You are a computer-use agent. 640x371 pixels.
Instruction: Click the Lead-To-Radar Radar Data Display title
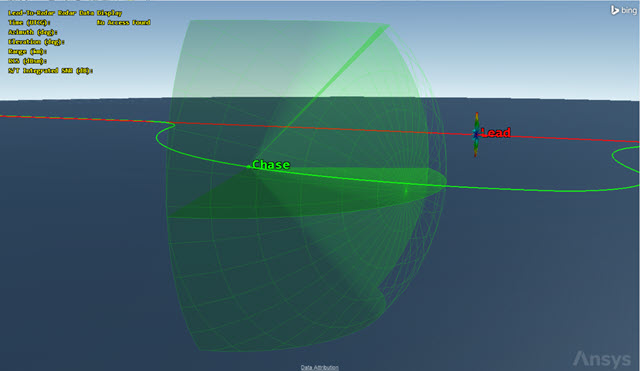[65, 13]
